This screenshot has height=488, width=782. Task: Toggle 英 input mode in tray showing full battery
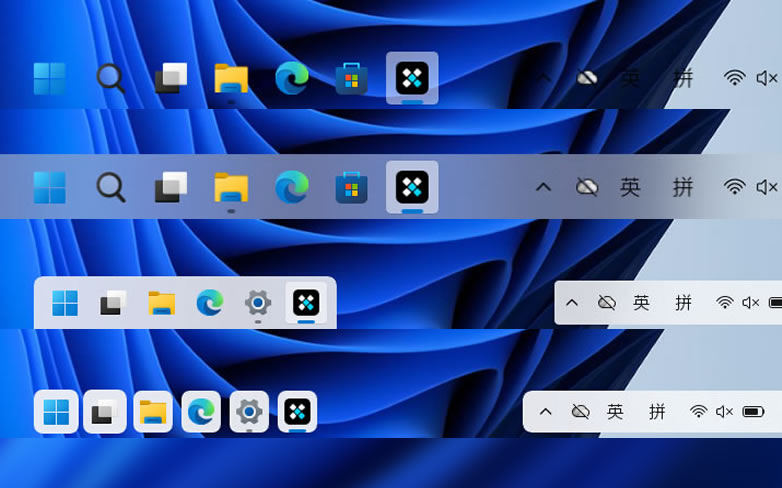615,412
